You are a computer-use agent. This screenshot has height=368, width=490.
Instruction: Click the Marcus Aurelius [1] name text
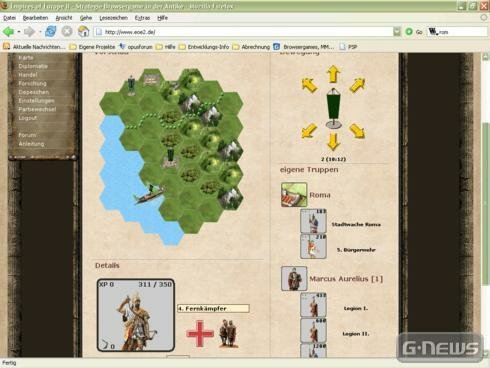click(346, 279)
